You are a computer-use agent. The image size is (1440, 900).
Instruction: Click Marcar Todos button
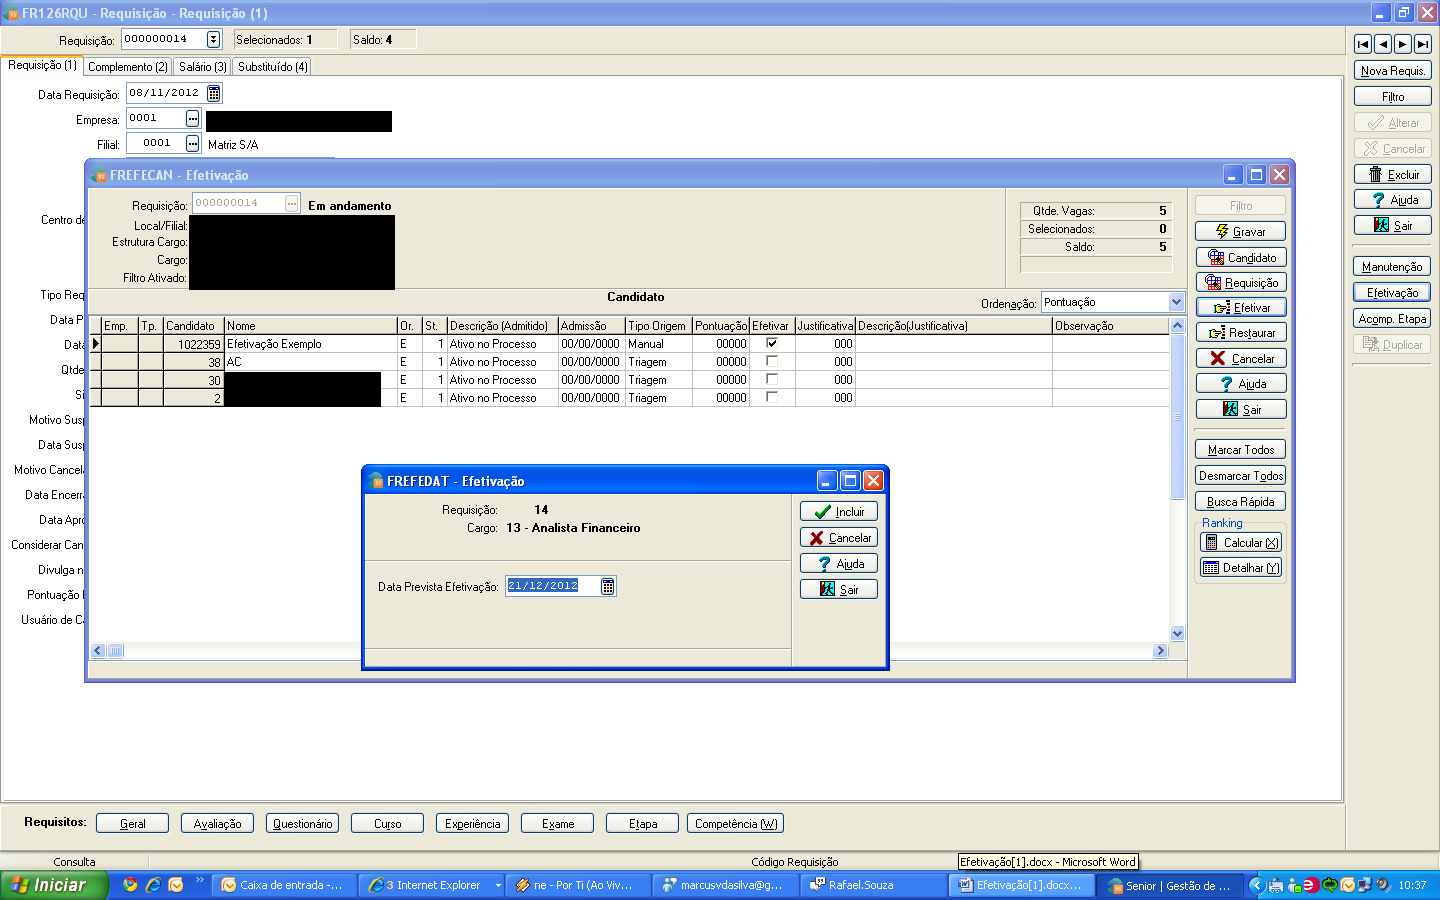pos(1241,449)
